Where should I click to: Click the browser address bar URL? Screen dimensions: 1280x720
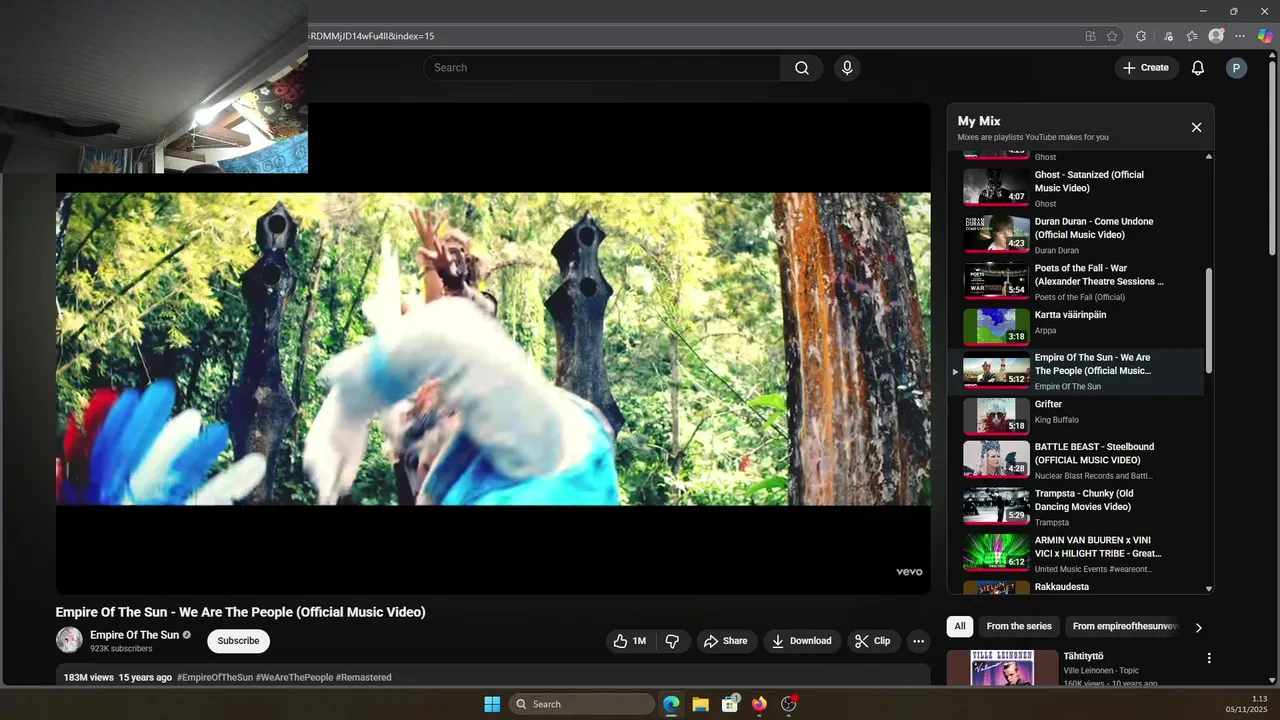pyautogui.click(x=371, y=36)
